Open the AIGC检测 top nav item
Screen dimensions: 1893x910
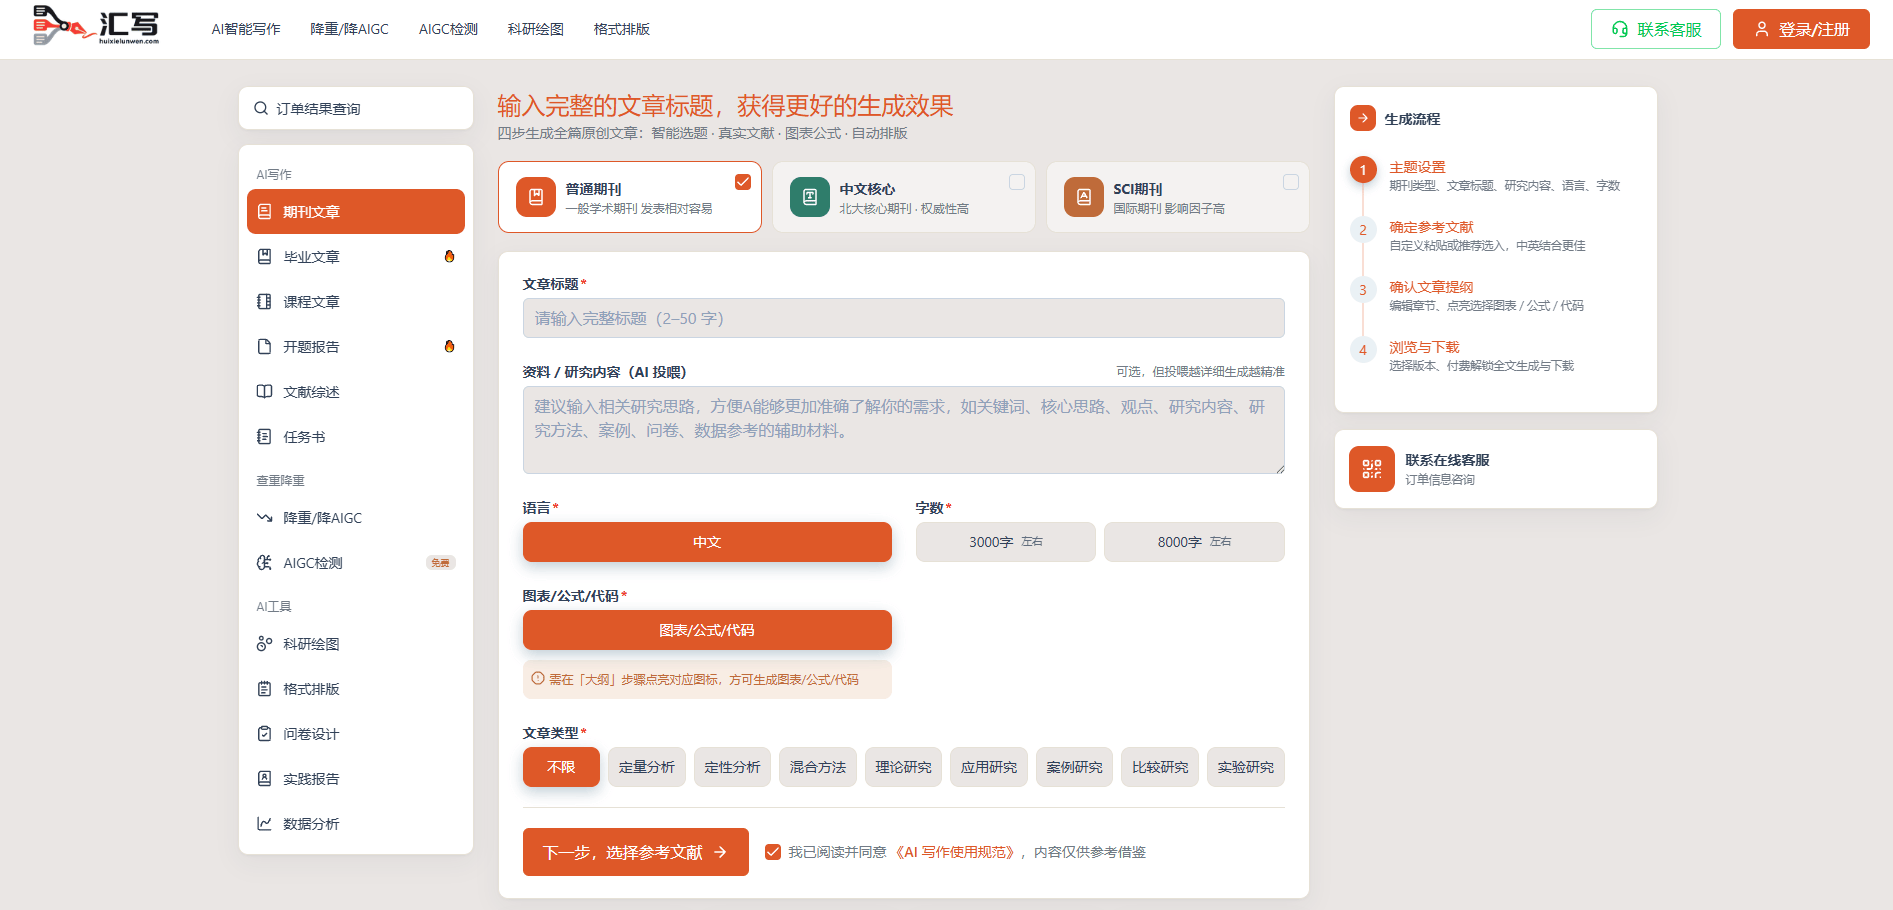pos(448,29)
